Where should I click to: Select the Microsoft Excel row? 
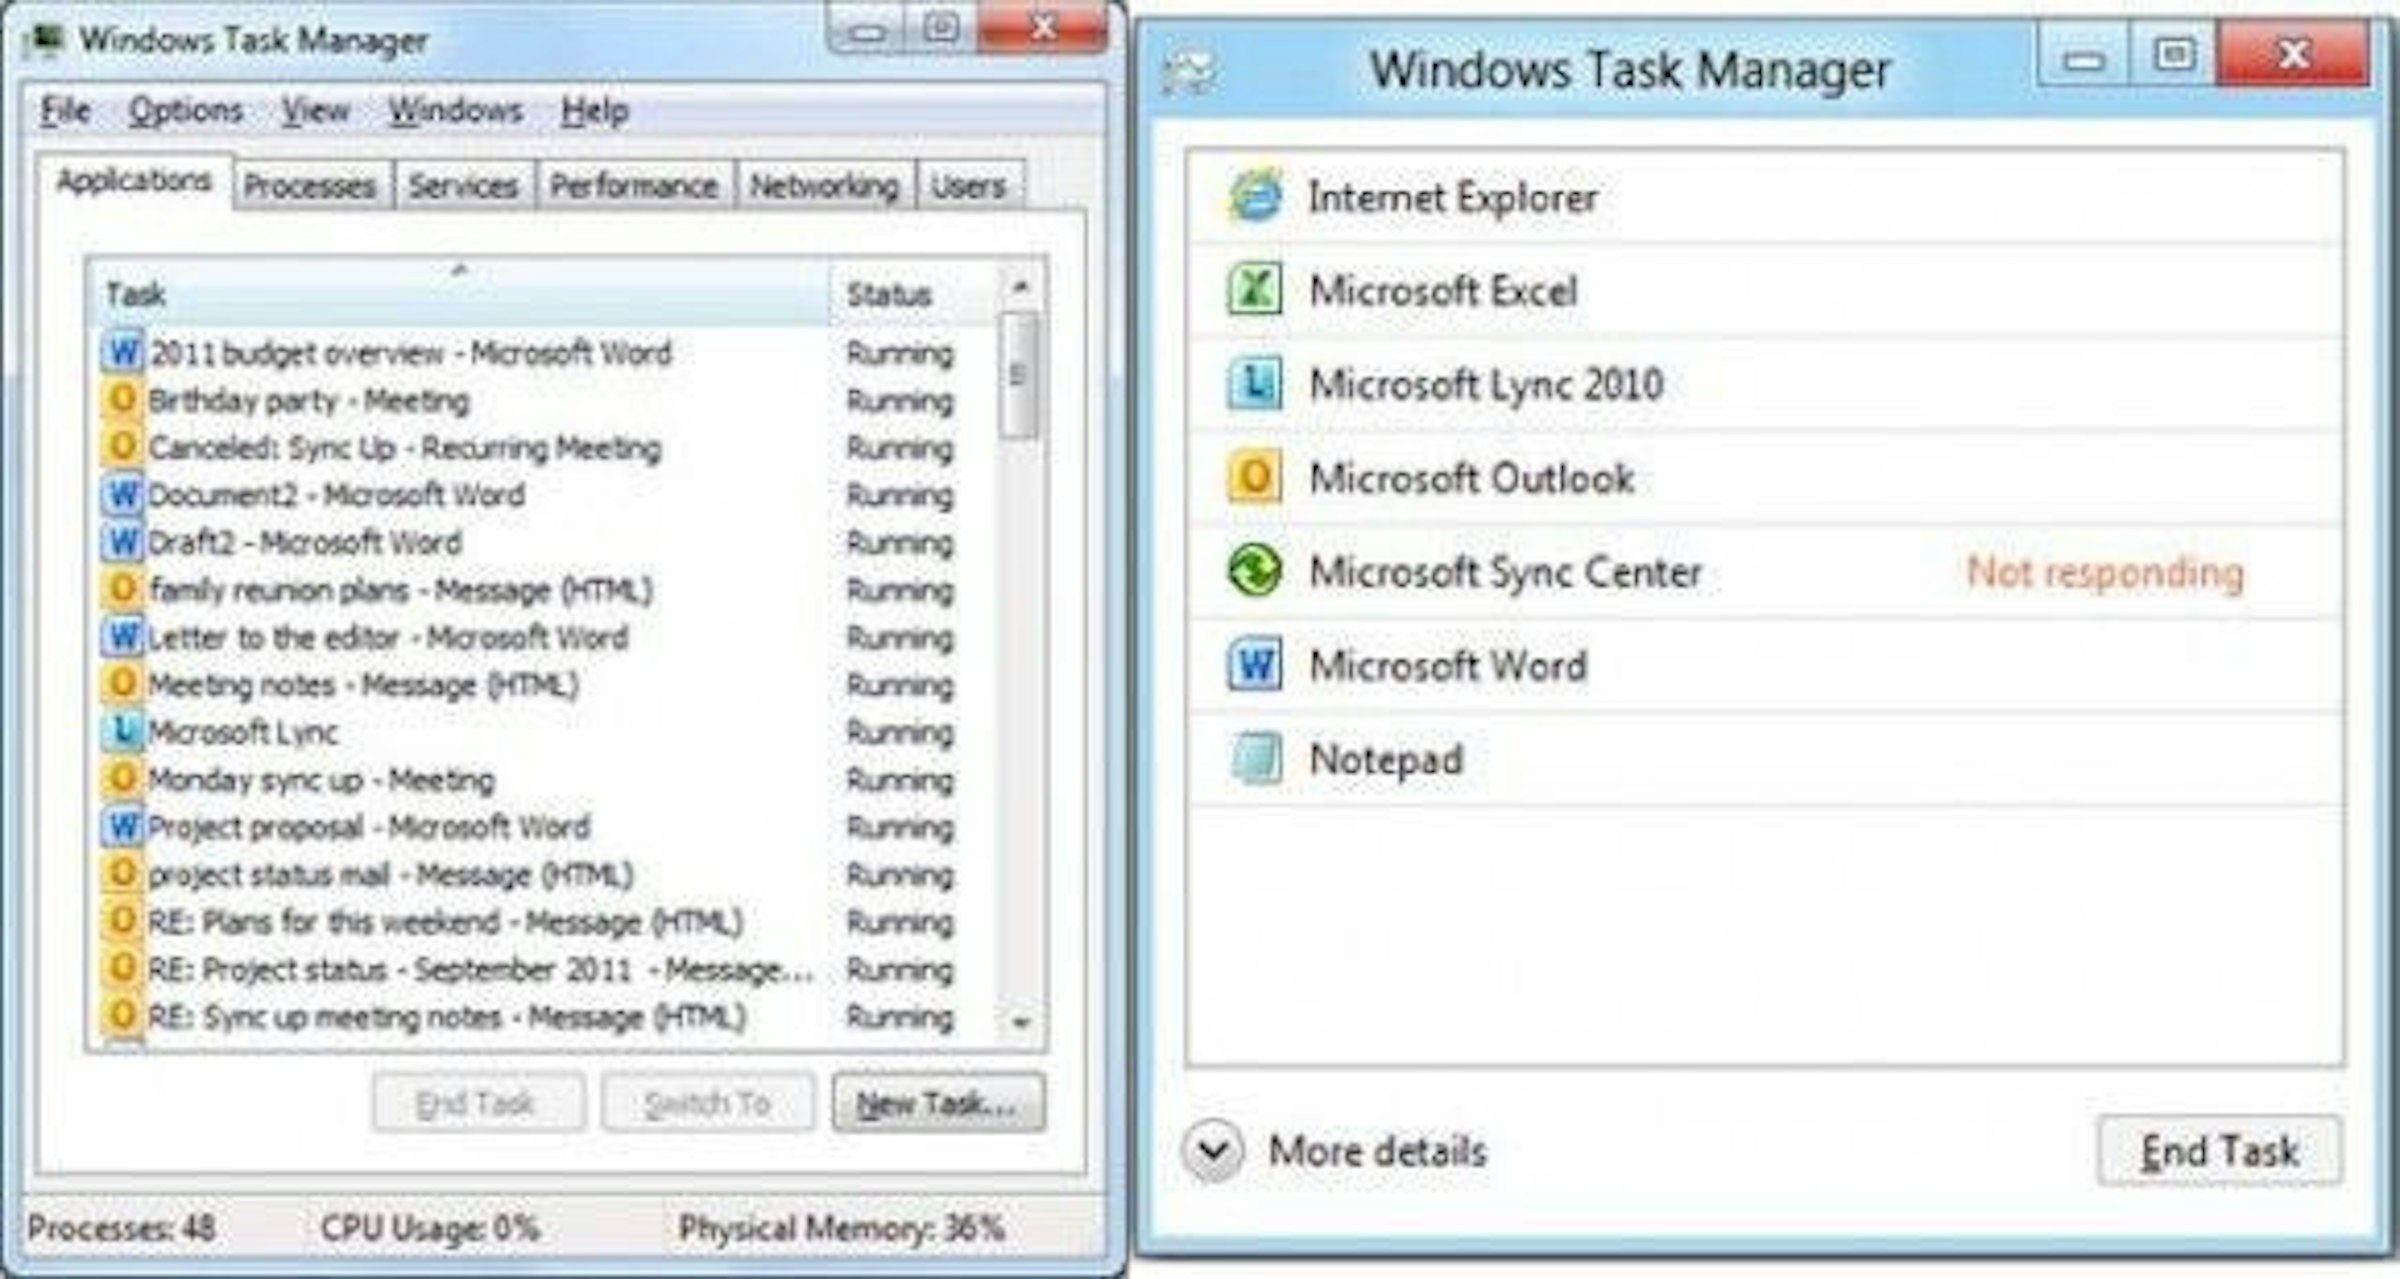[1765, 290]
